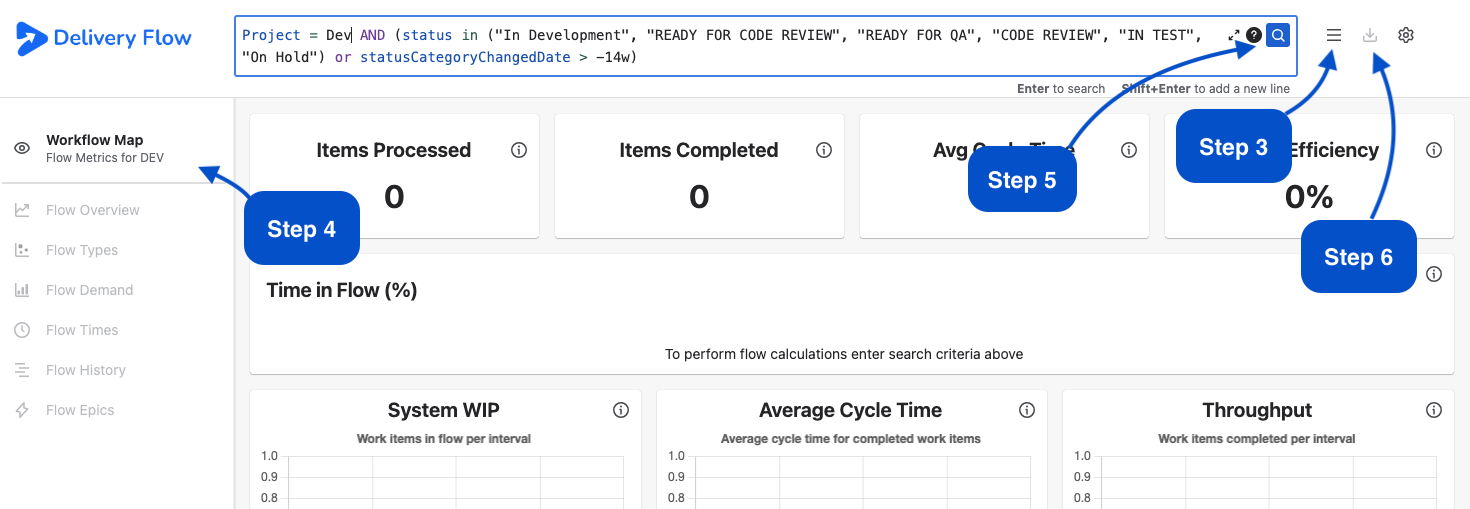Go to Flow Types in the sidebar
1470x509 pixels.
82,250
